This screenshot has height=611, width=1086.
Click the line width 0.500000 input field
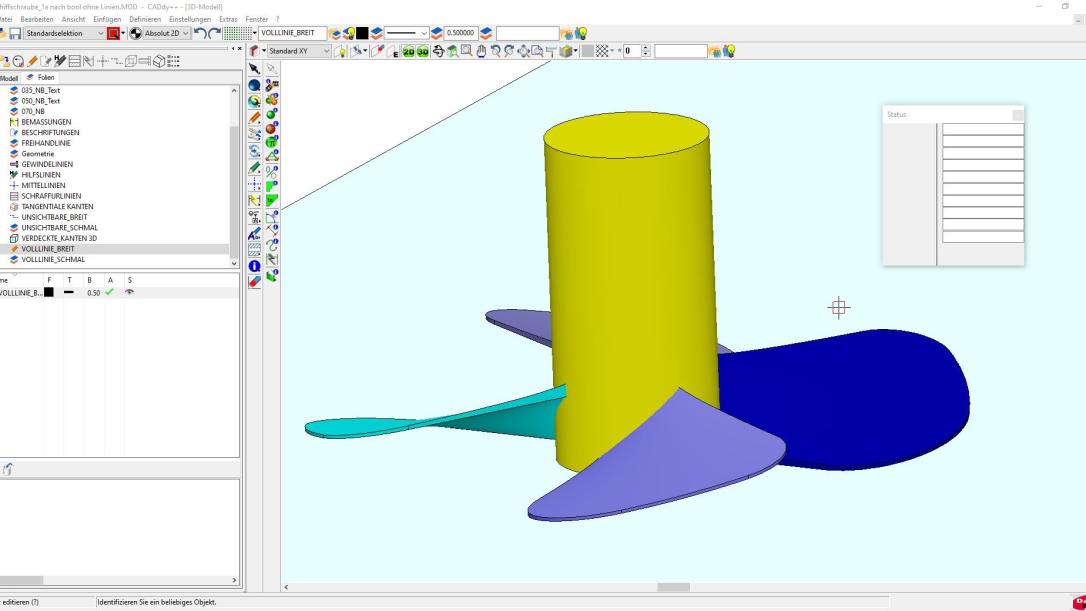click(461, 33)
